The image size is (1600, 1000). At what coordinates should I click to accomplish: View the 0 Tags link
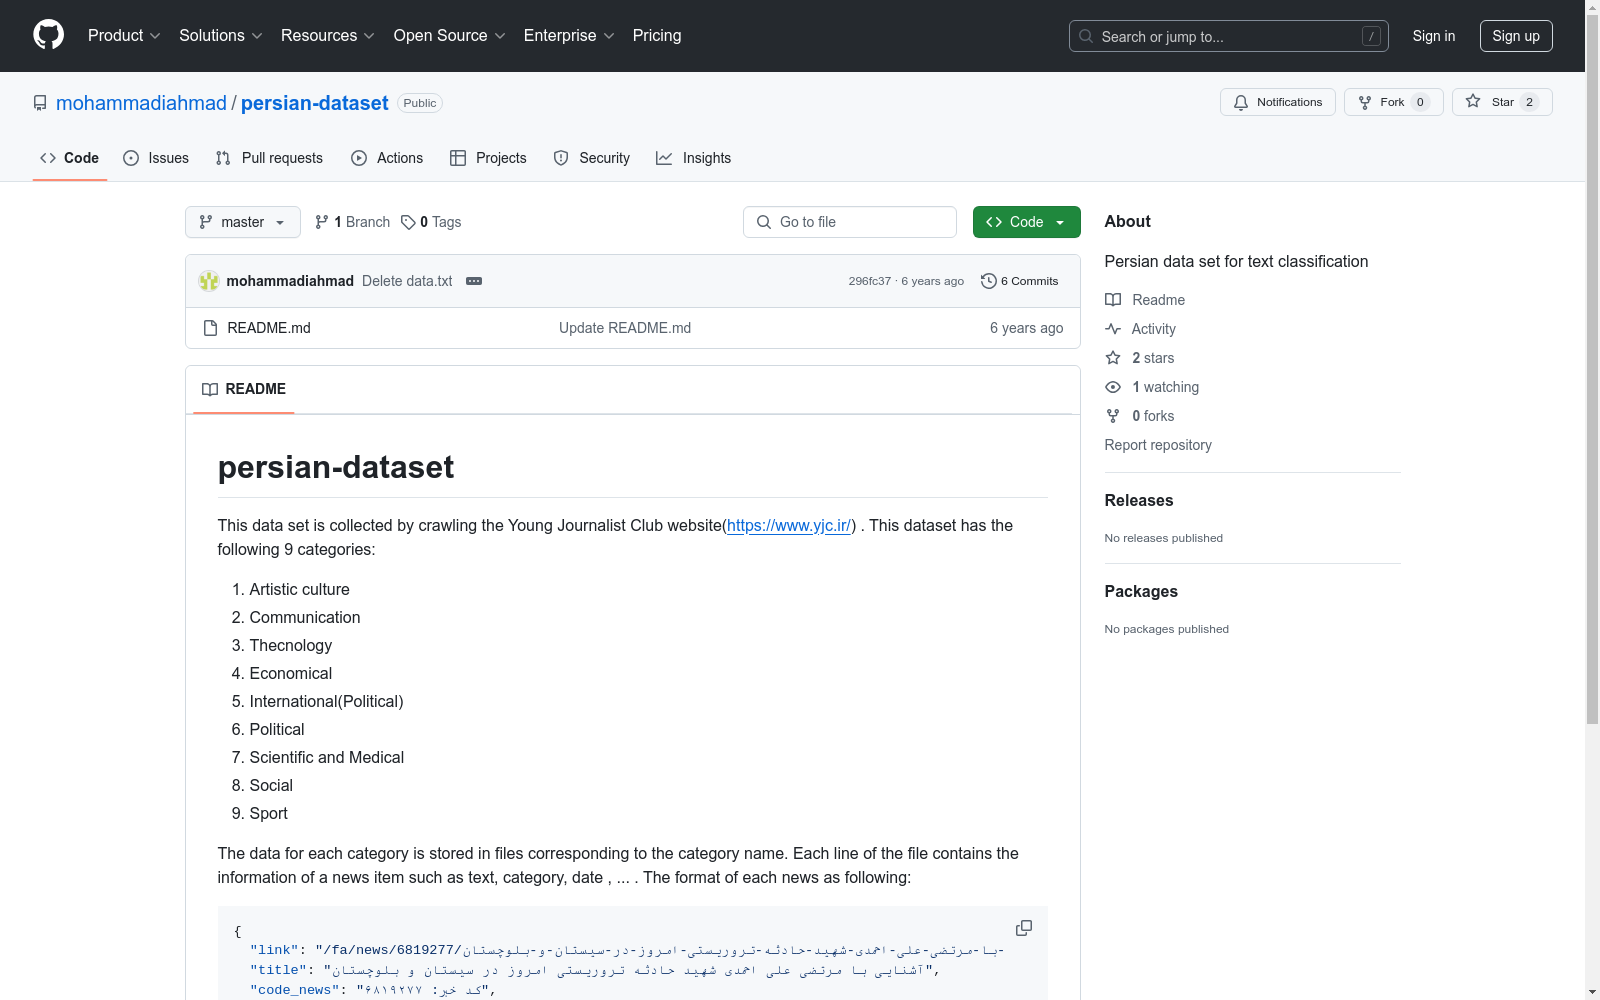(431, 222)
